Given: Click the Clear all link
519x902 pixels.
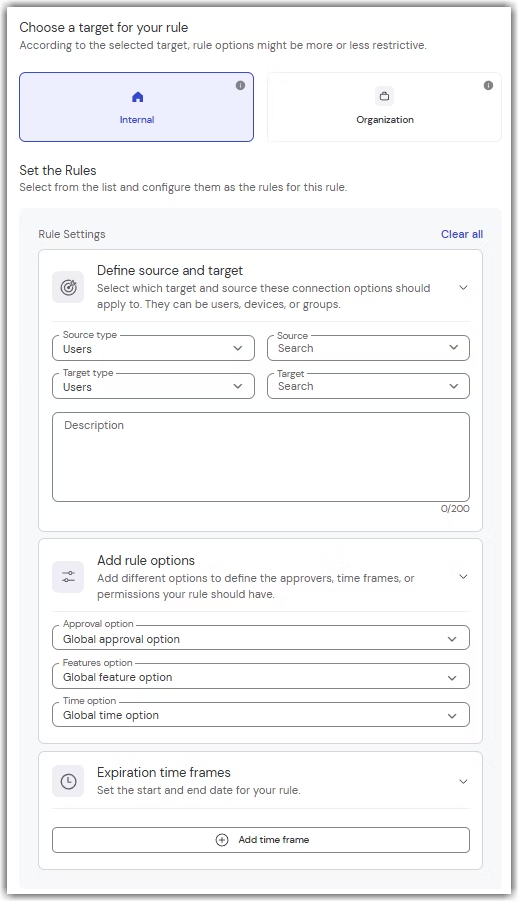Looking at the screenshot, I should 462,234.
